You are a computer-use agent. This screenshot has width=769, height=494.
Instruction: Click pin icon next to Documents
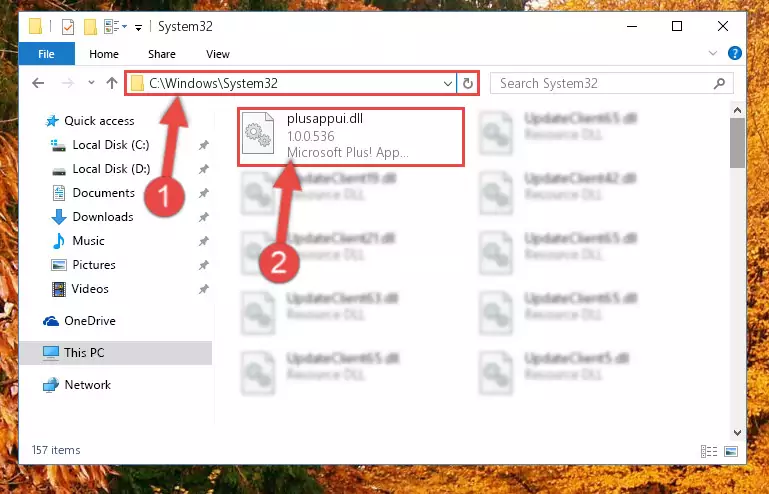point(204,193)
